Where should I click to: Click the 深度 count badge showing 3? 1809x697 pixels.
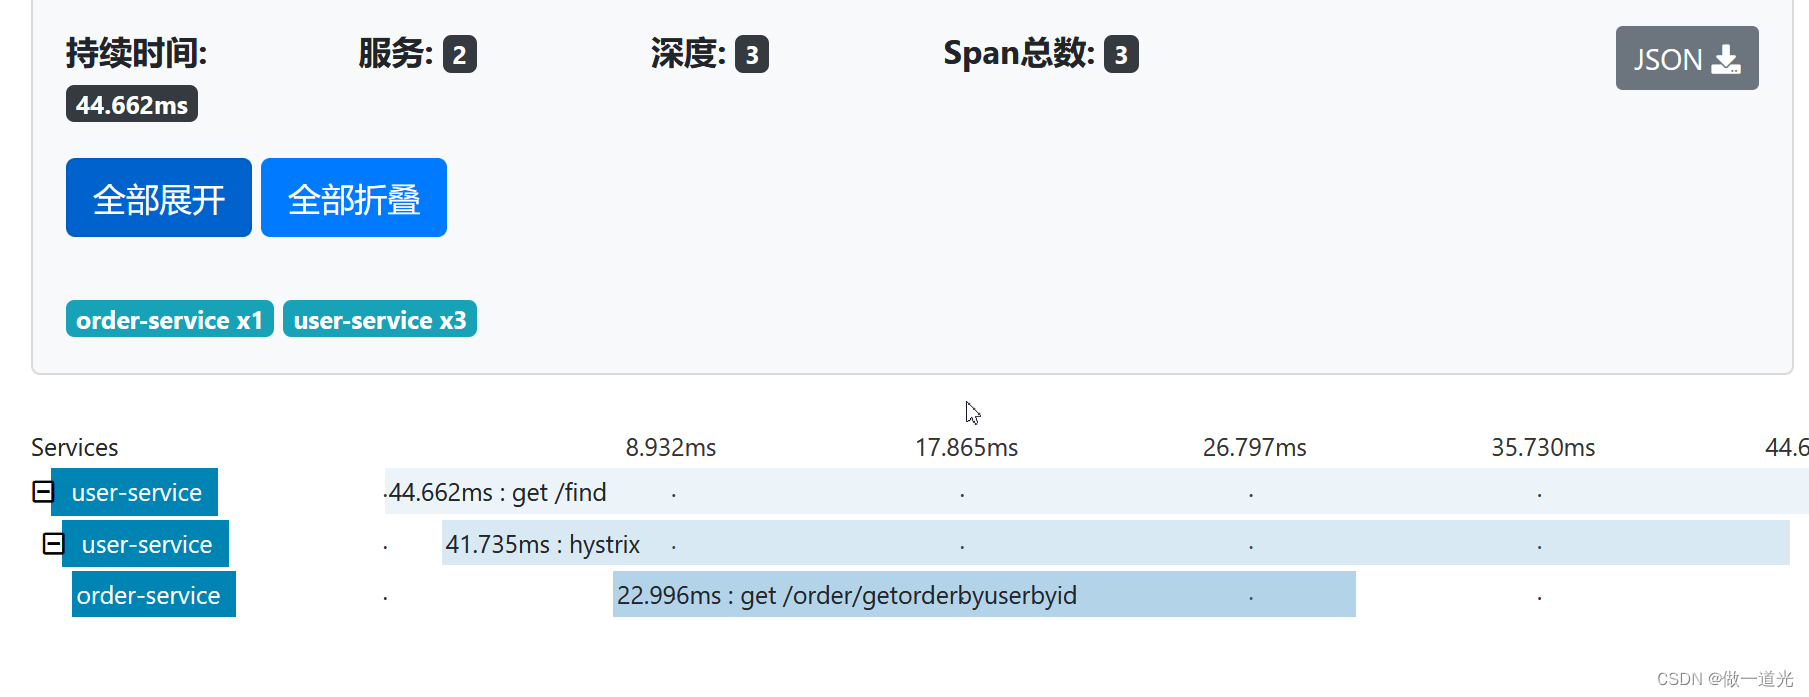pos(752,54)
